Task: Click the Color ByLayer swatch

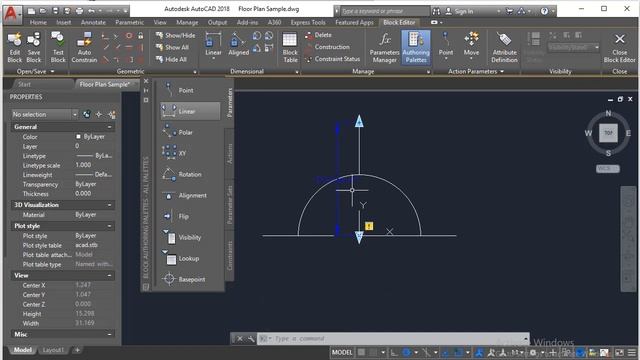Action: pyautogui.click(x=78, y=137)
